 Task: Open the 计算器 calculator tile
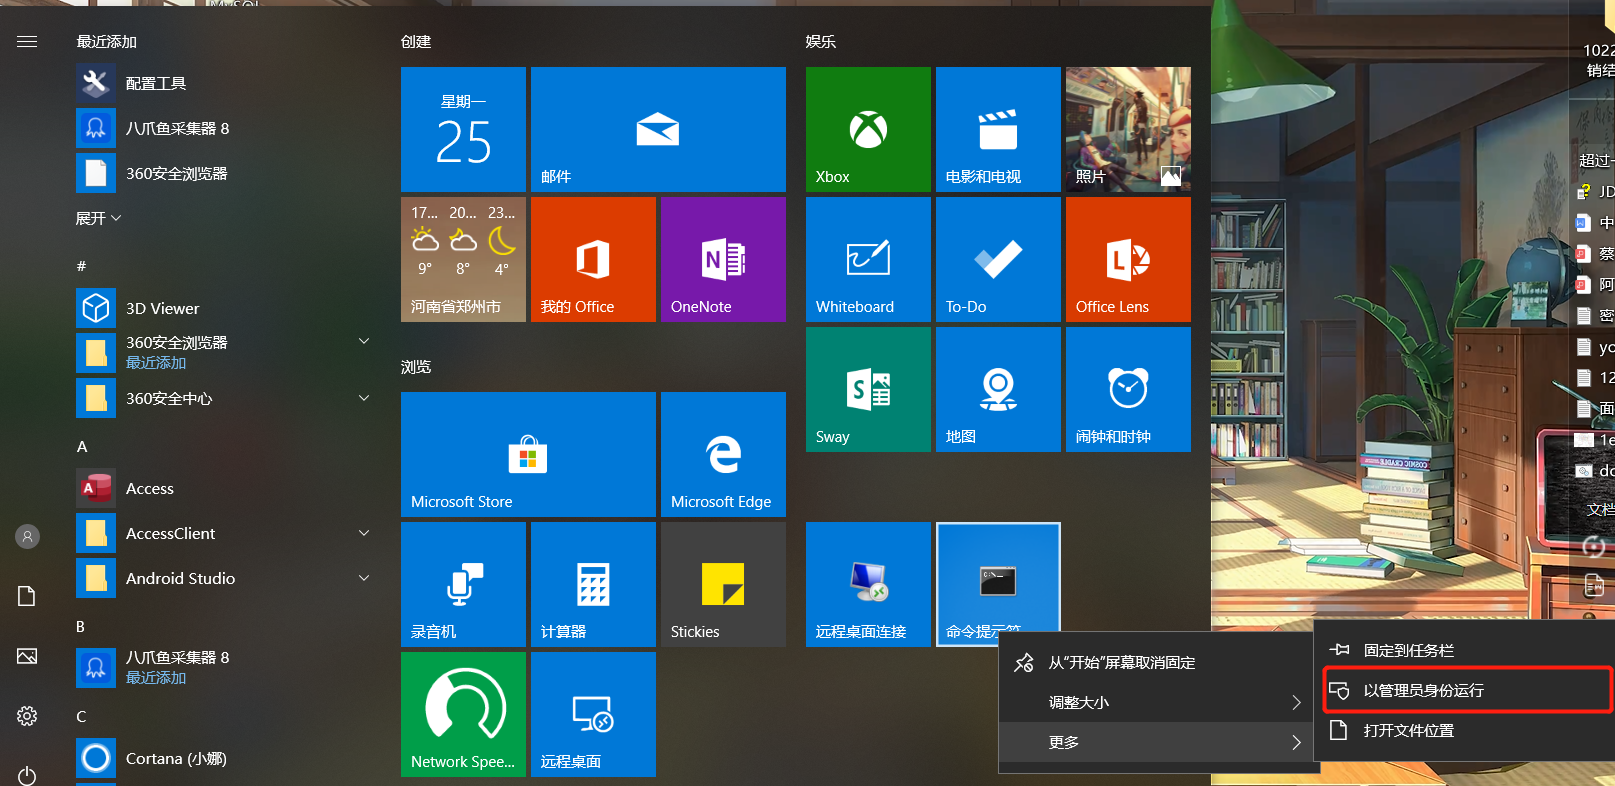click(x=593, y=584)
